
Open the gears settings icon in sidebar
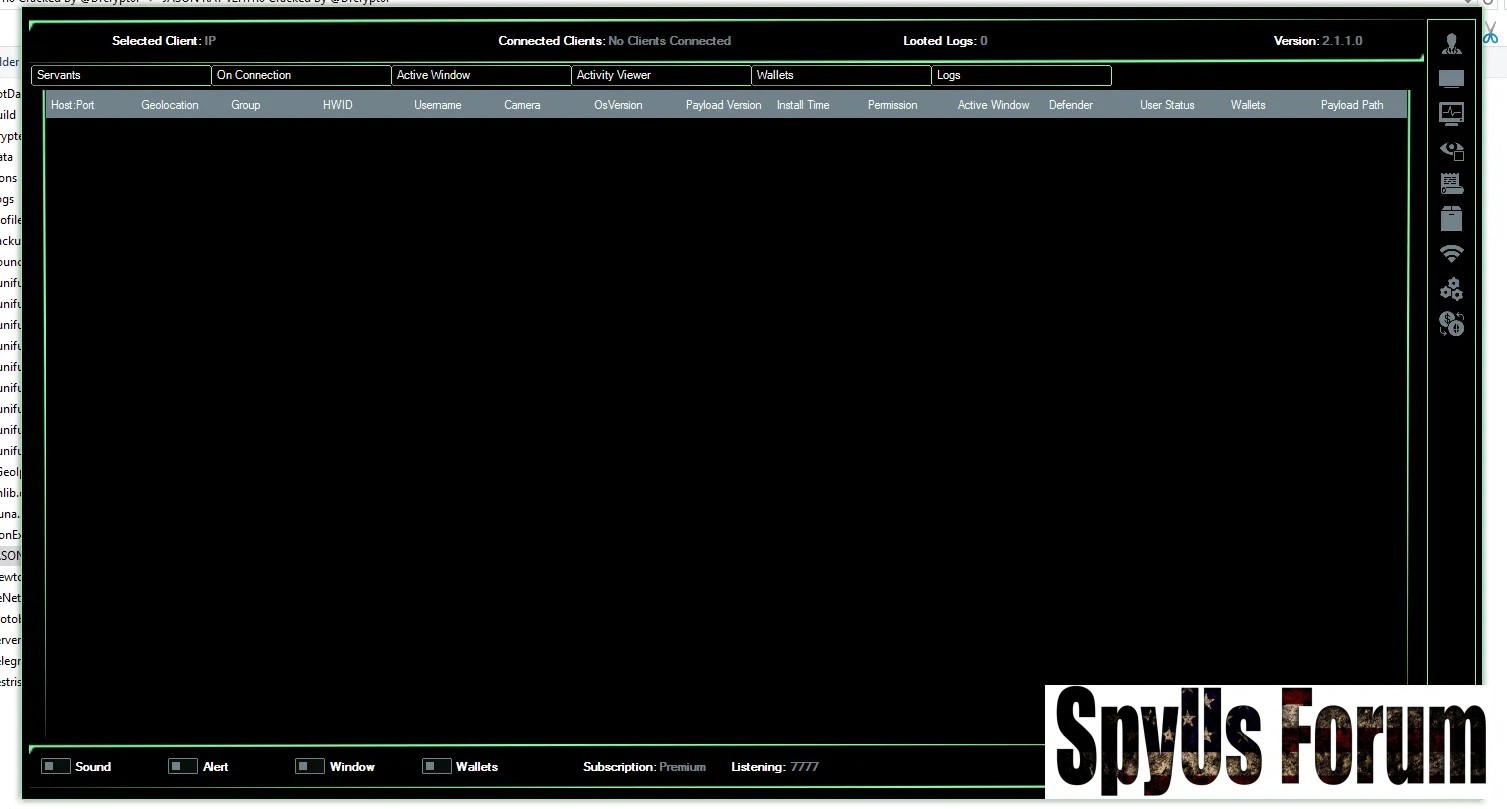(1451, 289)
